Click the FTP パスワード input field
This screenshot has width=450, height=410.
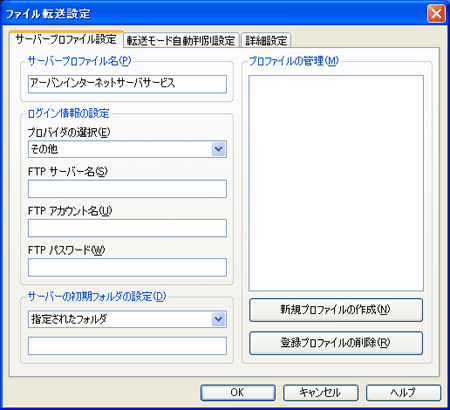(x=127, y=267)
